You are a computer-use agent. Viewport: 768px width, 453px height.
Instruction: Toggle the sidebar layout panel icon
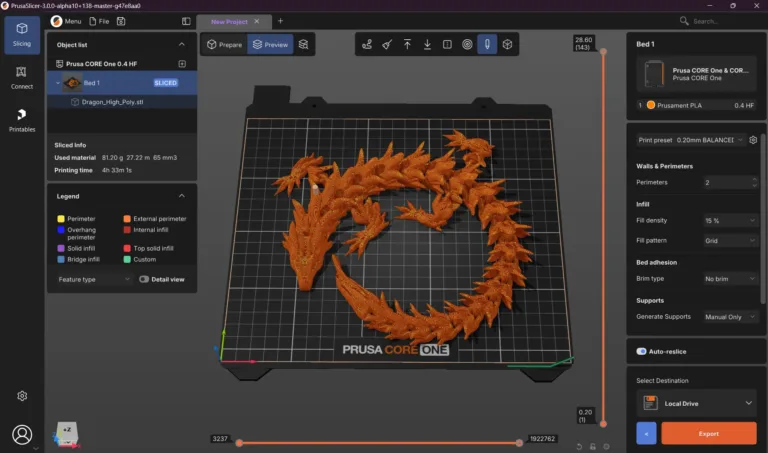tap(186, 21)
